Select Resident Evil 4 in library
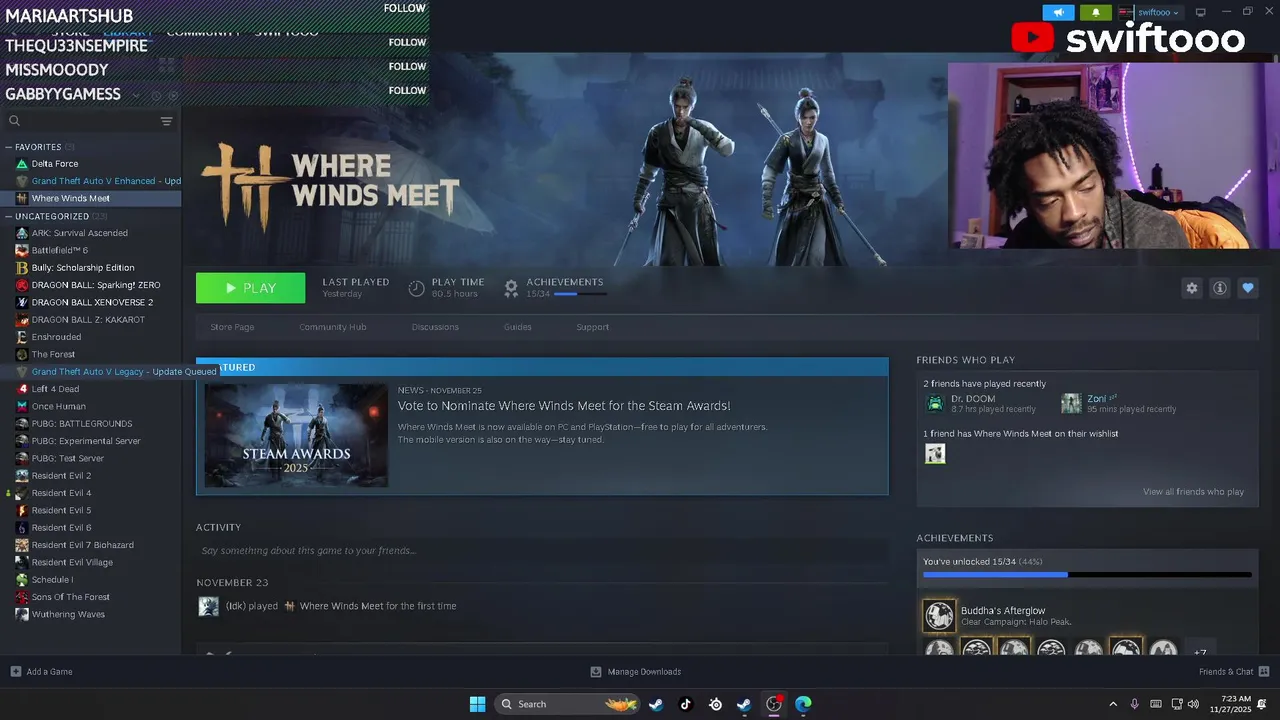1280x720 pixels. 61,493
